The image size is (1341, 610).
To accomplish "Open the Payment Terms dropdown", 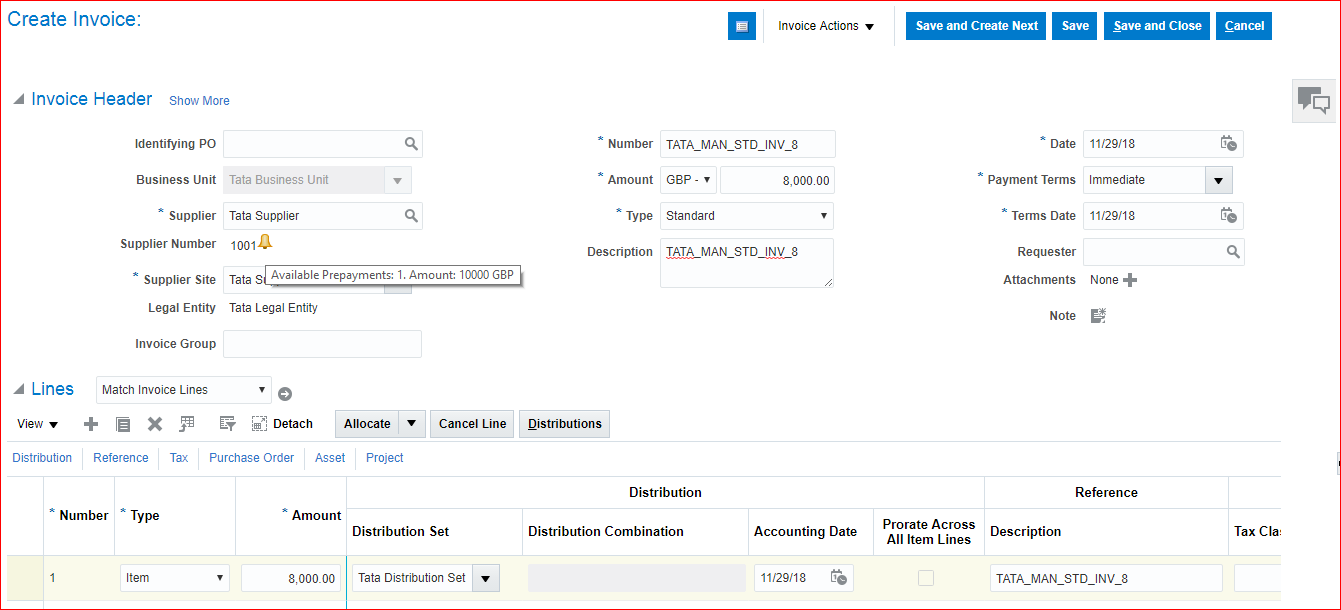I will pos(1218,180).
